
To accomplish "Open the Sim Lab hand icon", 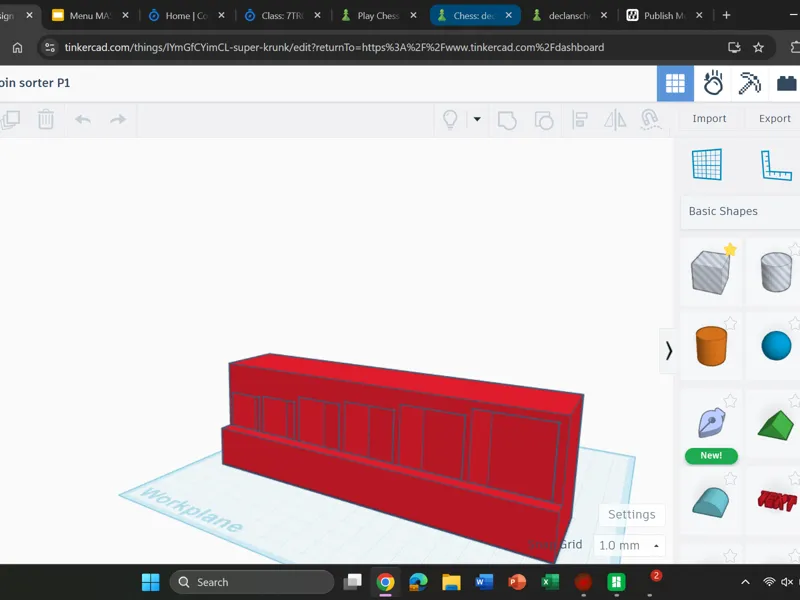I will click(713, 83).
